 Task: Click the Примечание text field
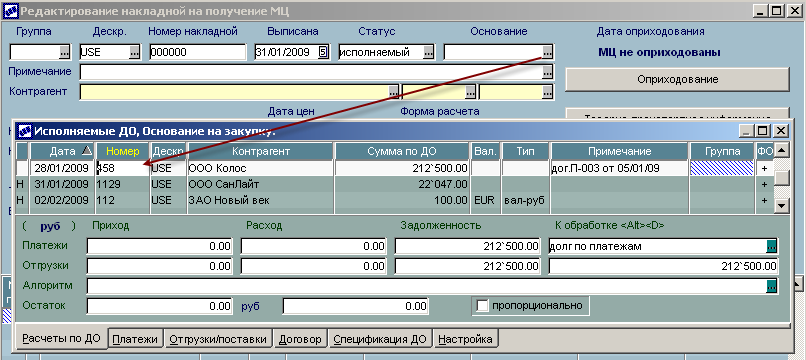click(311, 72)
